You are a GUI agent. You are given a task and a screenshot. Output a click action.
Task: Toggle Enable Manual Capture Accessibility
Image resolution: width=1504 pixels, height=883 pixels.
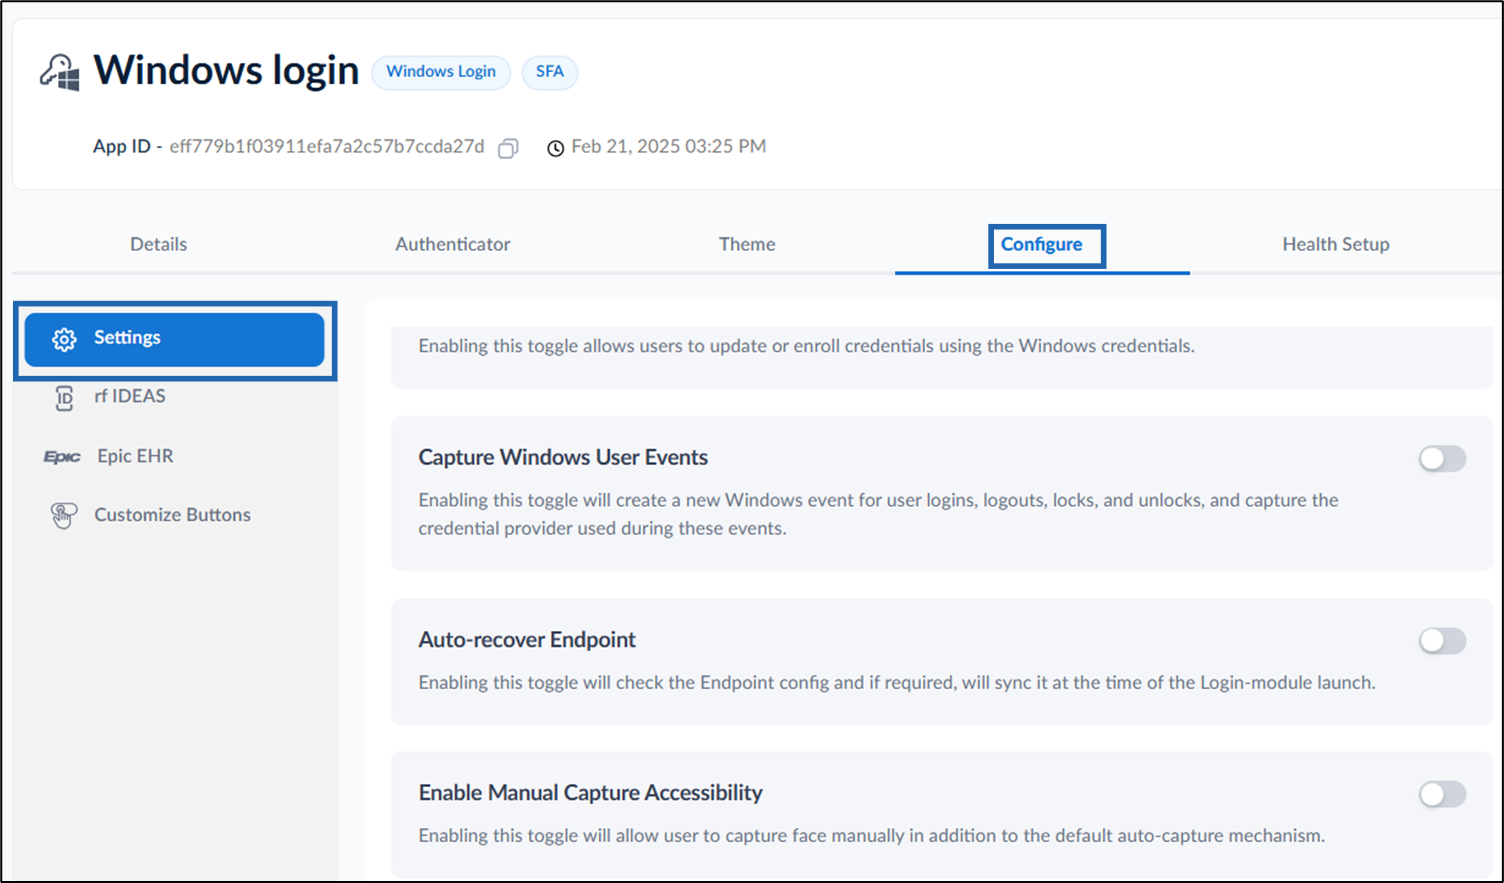(x=1442, y=794)
